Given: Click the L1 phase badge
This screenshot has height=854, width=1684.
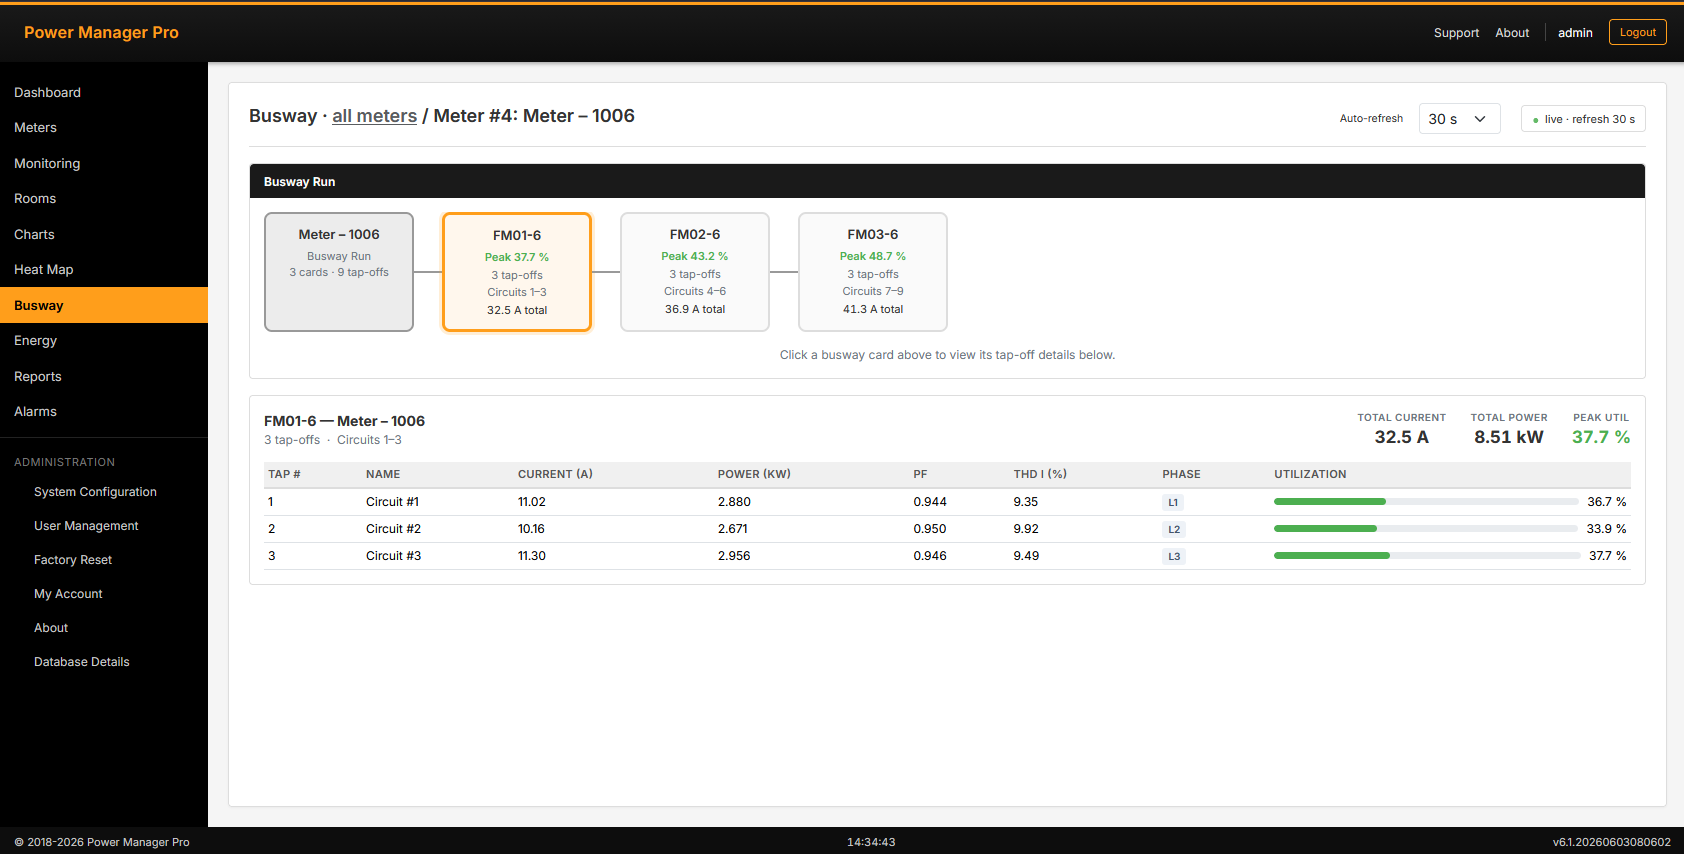Looking at the screenshot, I should 1173,502.
